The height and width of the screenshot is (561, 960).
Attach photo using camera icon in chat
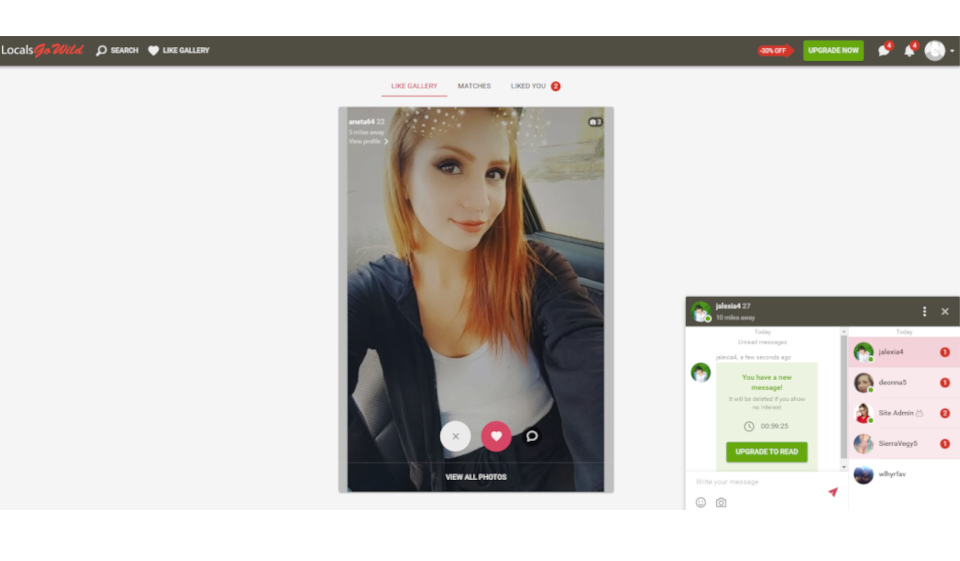click(x=721, y=502)
